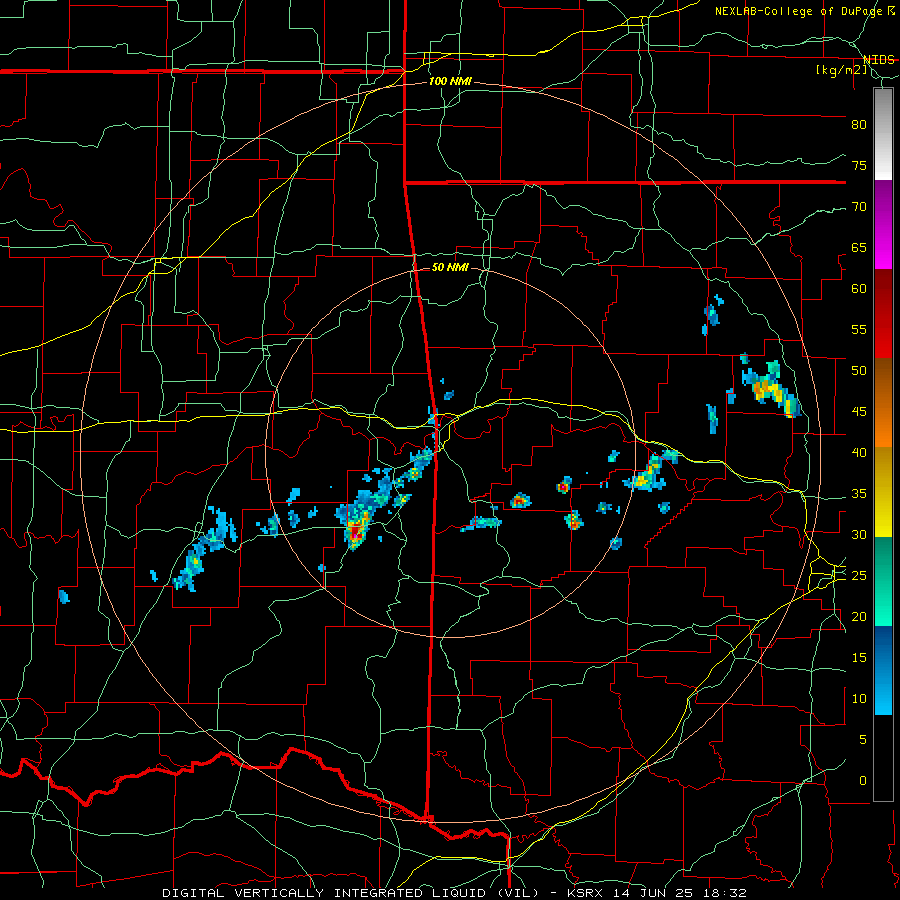Click the legend value 50
900x900 pixels.
pyautogui.click(x=859, y=371)
